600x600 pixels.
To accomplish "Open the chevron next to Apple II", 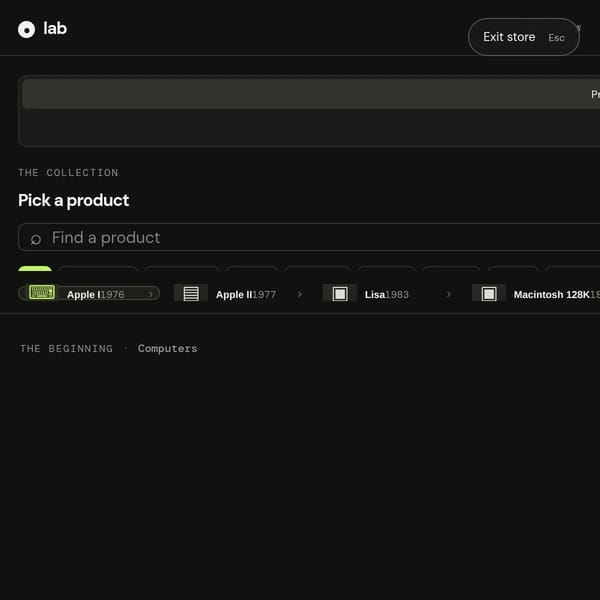I will pyautogui.click(x=300, y=294).
